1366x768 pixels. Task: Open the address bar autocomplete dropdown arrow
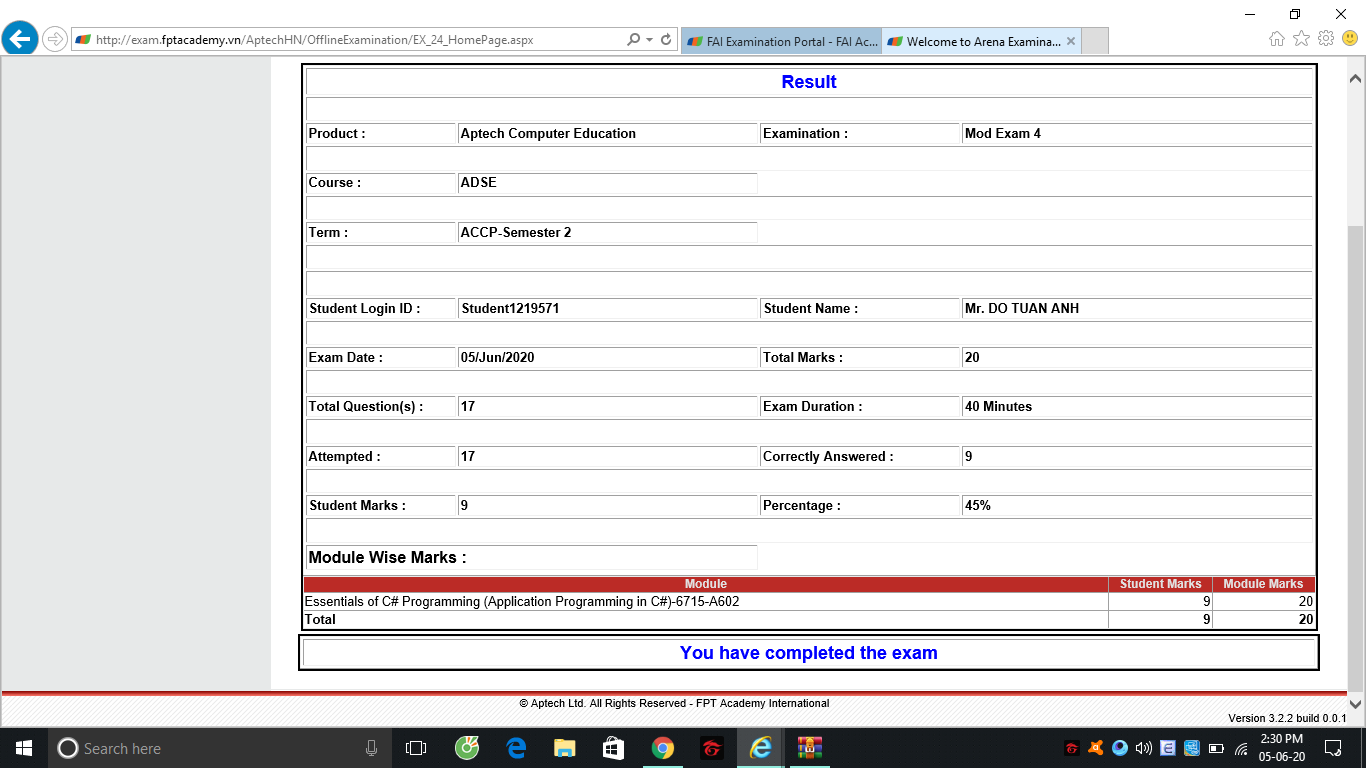click(x=650, y=40)
